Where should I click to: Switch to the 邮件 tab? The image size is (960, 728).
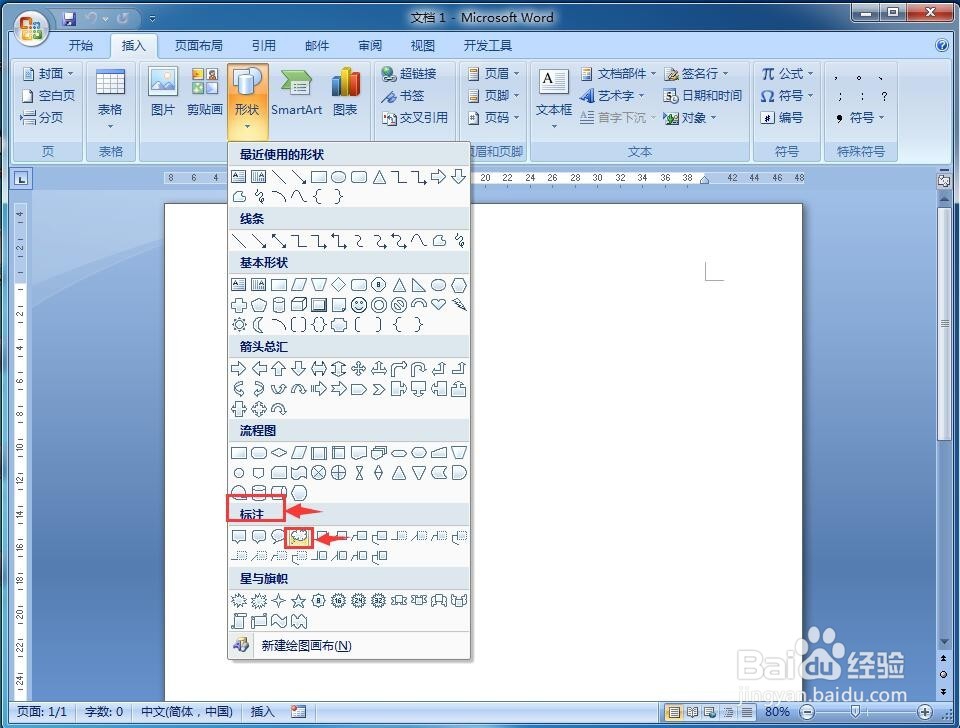pyautogui.click(x=317, y=45)
